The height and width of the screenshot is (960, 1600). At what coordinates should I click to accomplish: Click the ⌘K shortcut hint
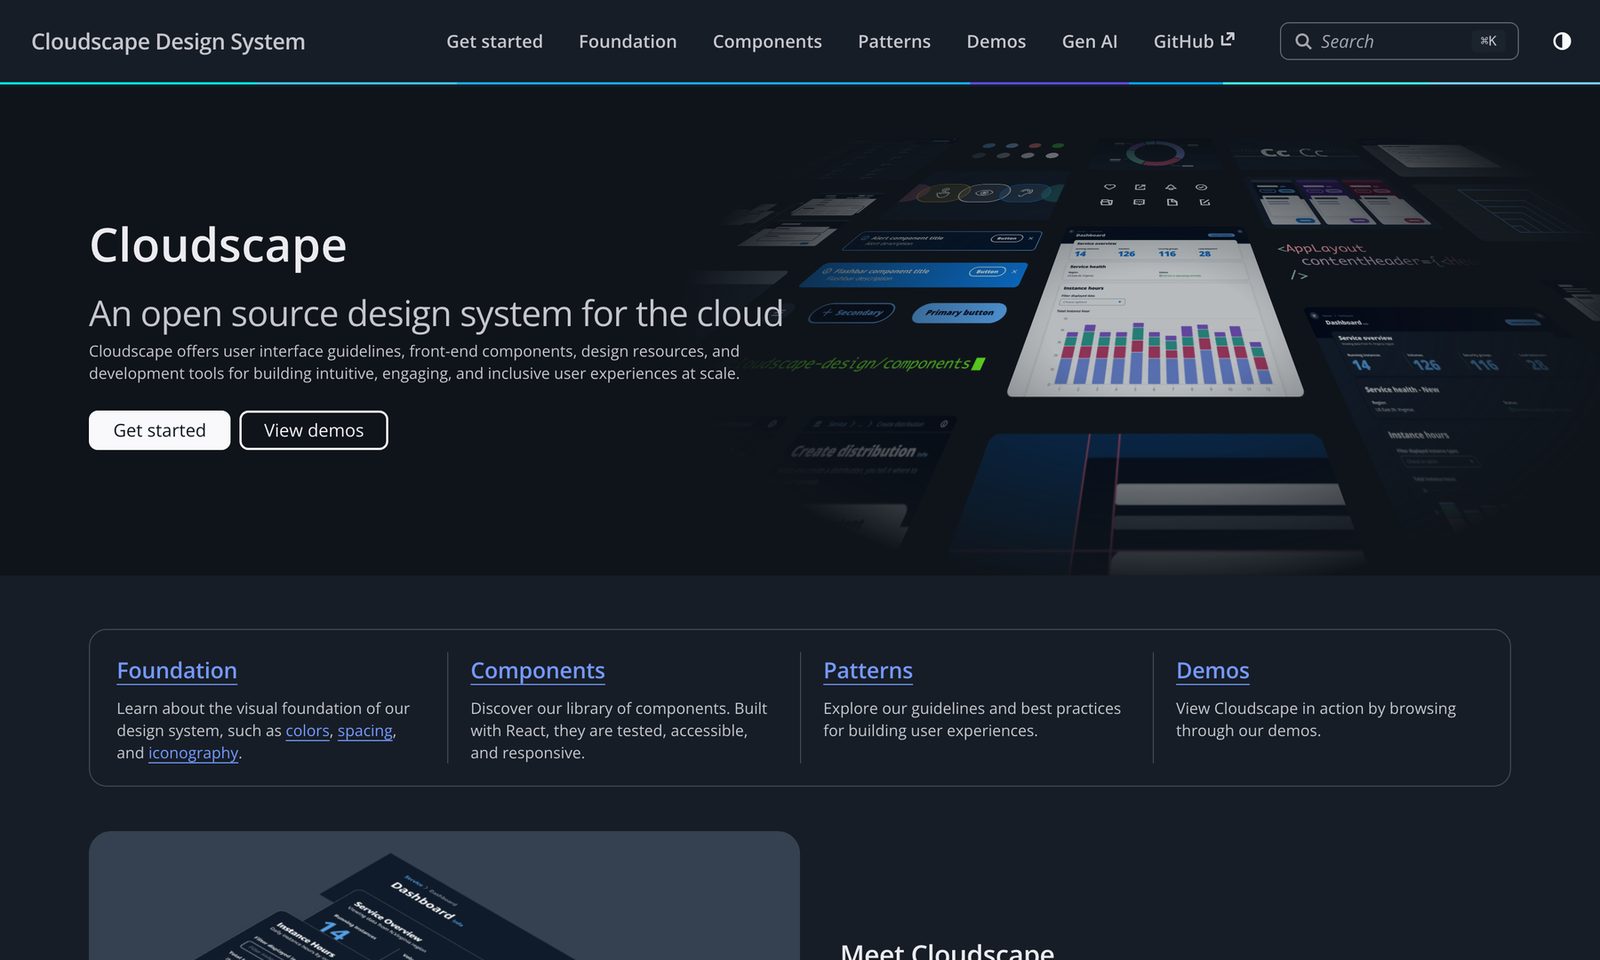[x=1488, y=41]
